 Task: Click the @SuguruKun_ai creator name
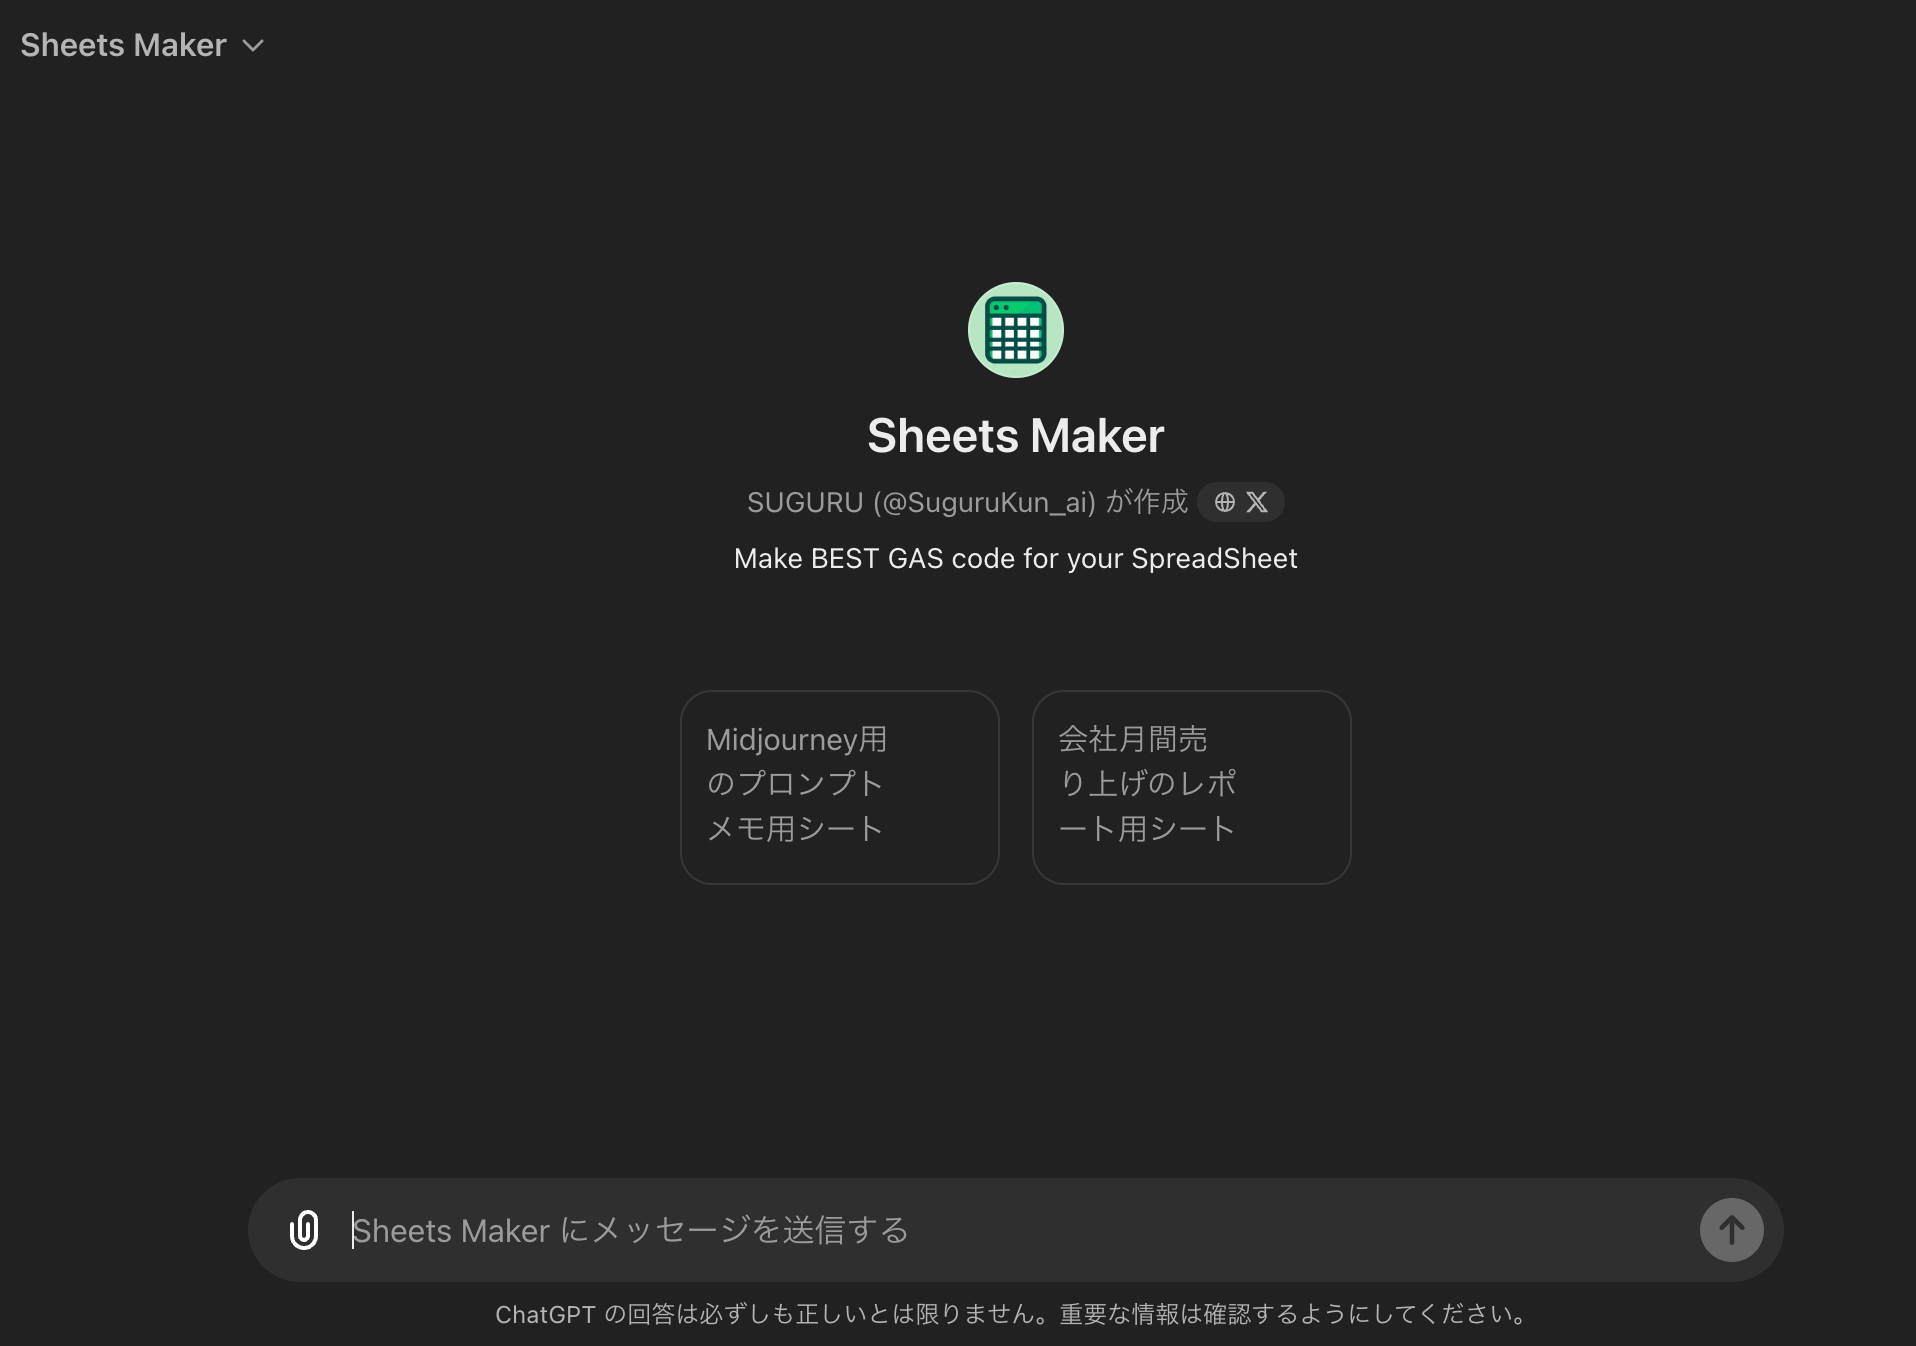click(984, 502)
